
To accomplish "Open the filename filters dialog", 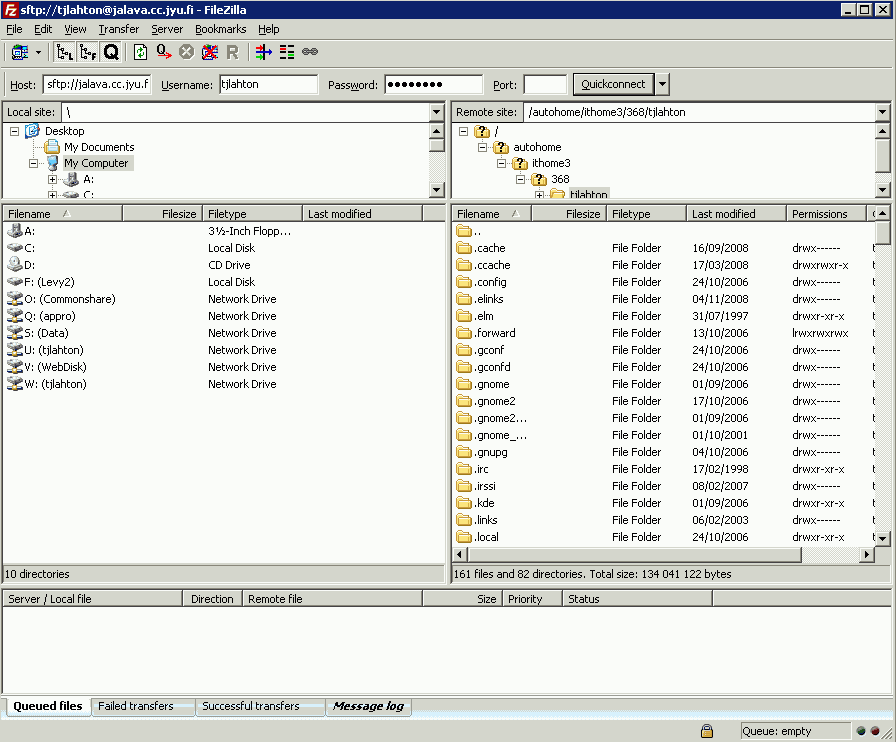I will [x=263, y=53].
